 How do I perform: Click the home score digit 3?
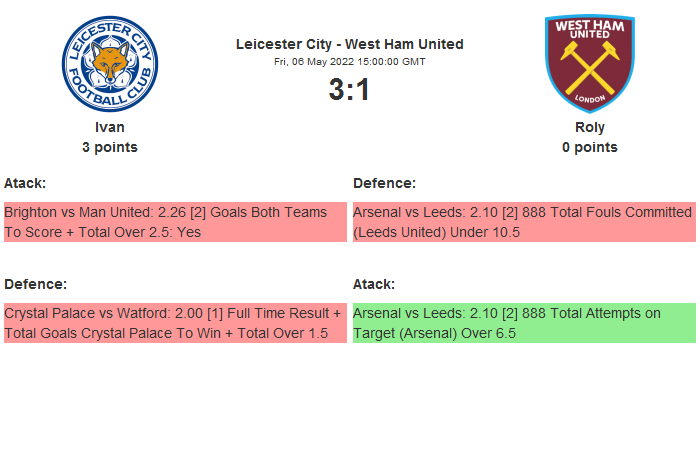point(336,90)
